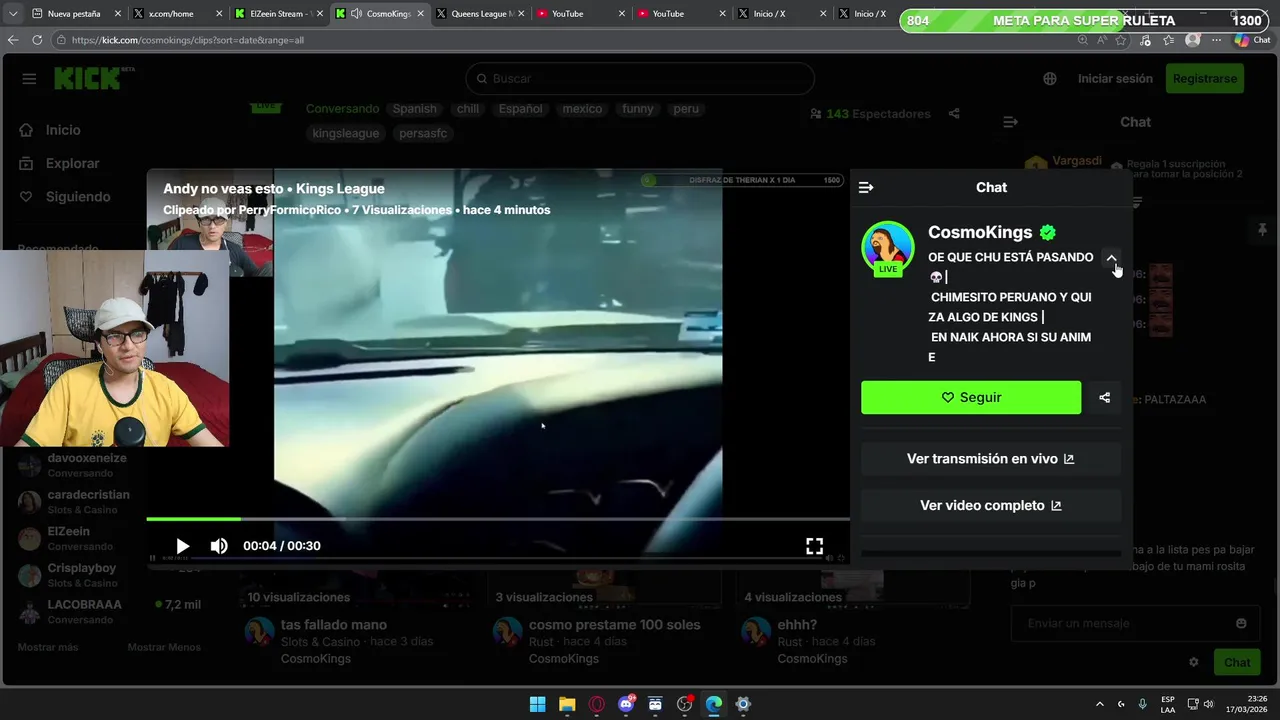This screenshot has width=1280, height=720.
Task: Focus the Buscar search field
Action: tap(640, 78)
